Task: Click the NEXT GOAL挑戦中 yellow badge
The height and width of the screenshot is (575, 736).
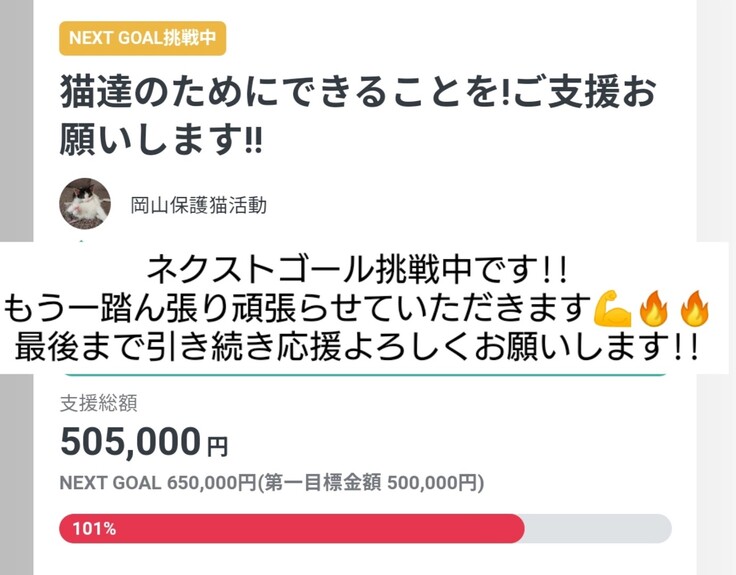Action: (142, 38)
